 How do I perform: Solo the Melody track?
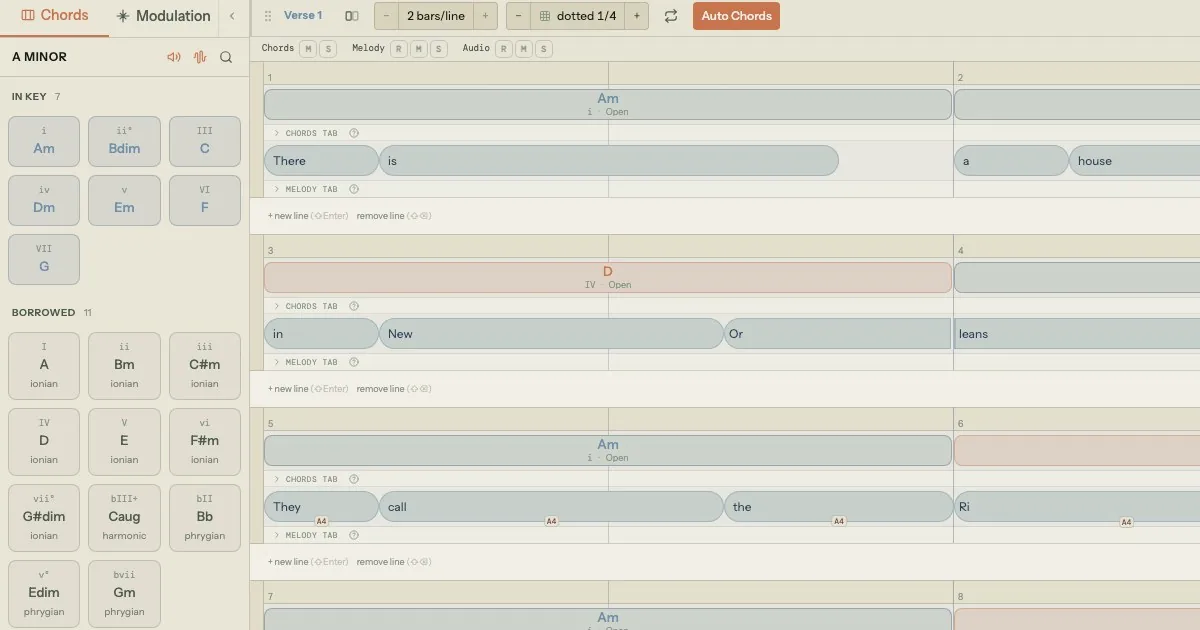click(x=438, y=49)
